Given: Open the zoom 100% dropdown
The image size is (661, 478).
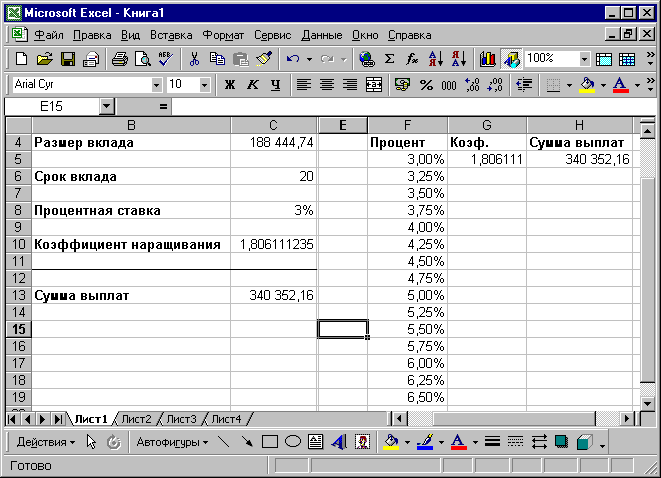Looking at the screenshot, I should coord(584,59).
